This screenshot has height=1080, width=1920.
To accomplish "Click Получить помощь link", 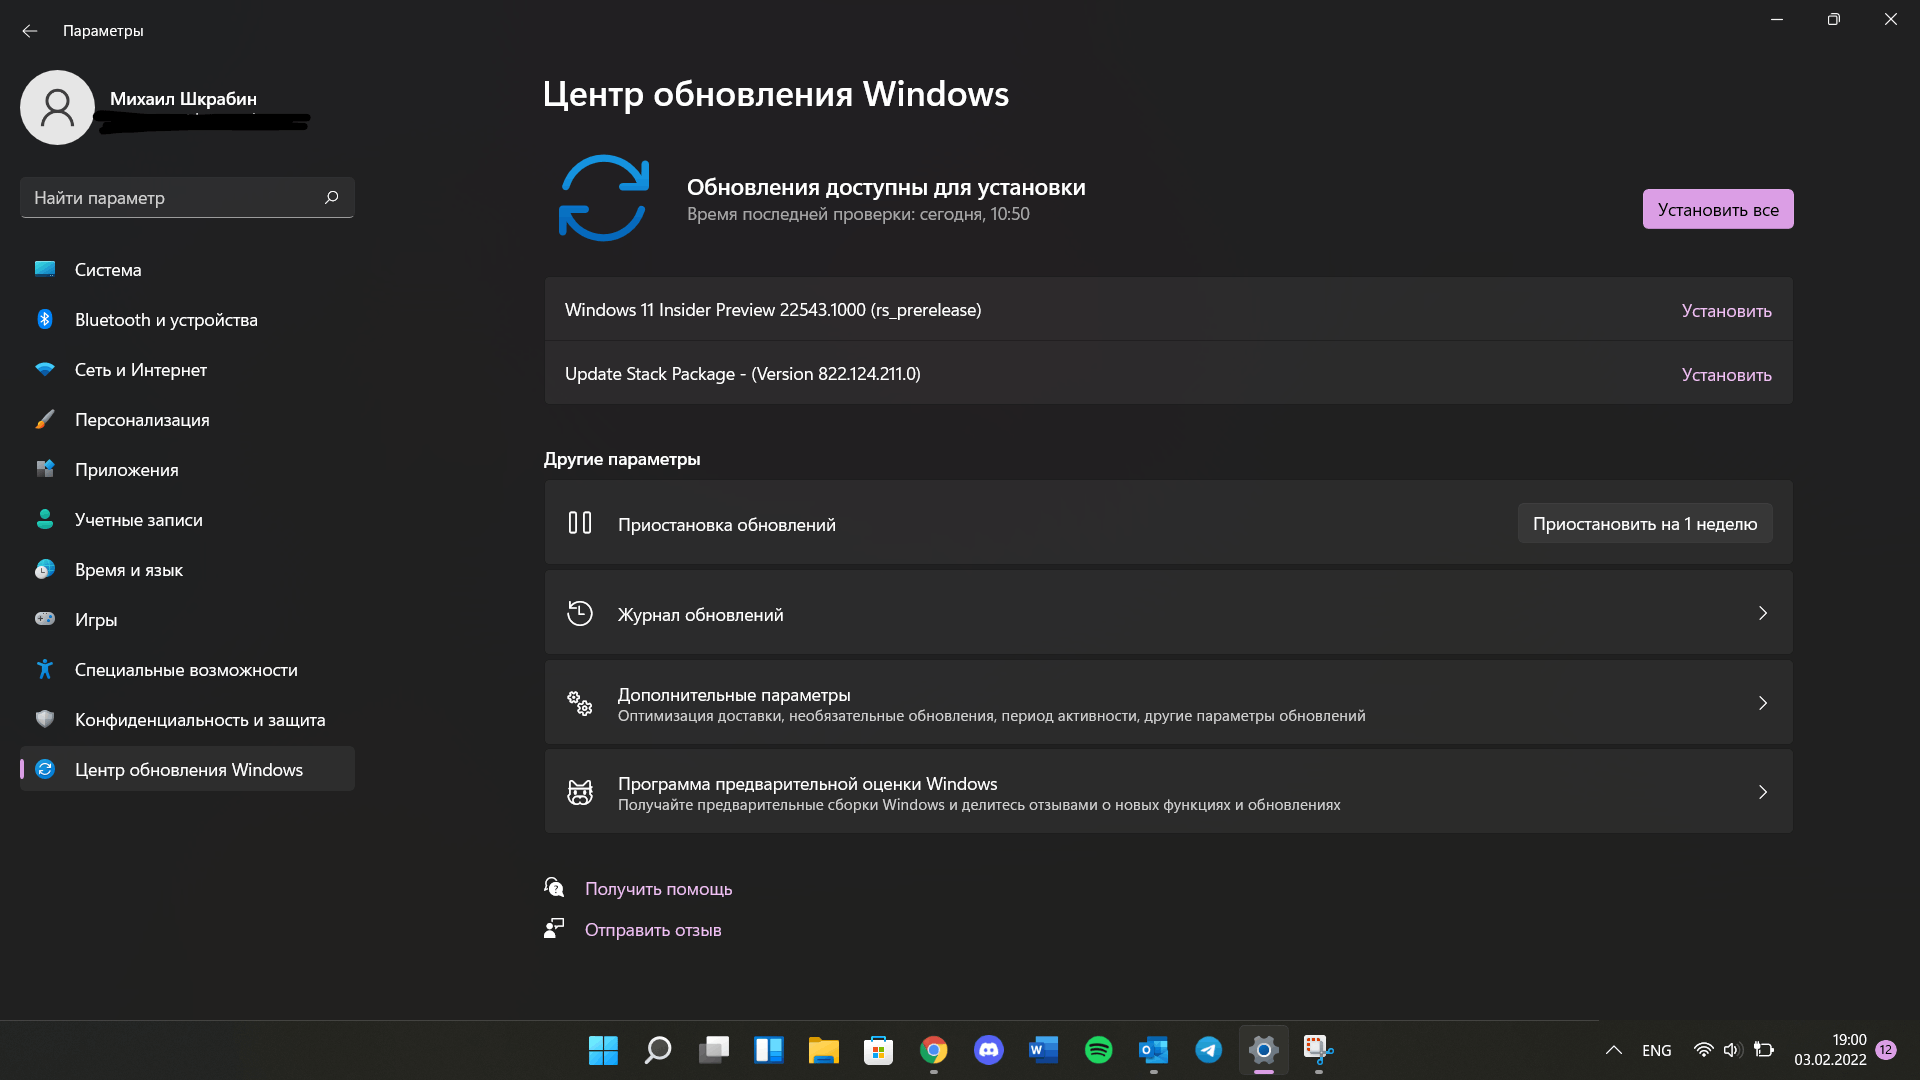I will (x=658, y=888).
